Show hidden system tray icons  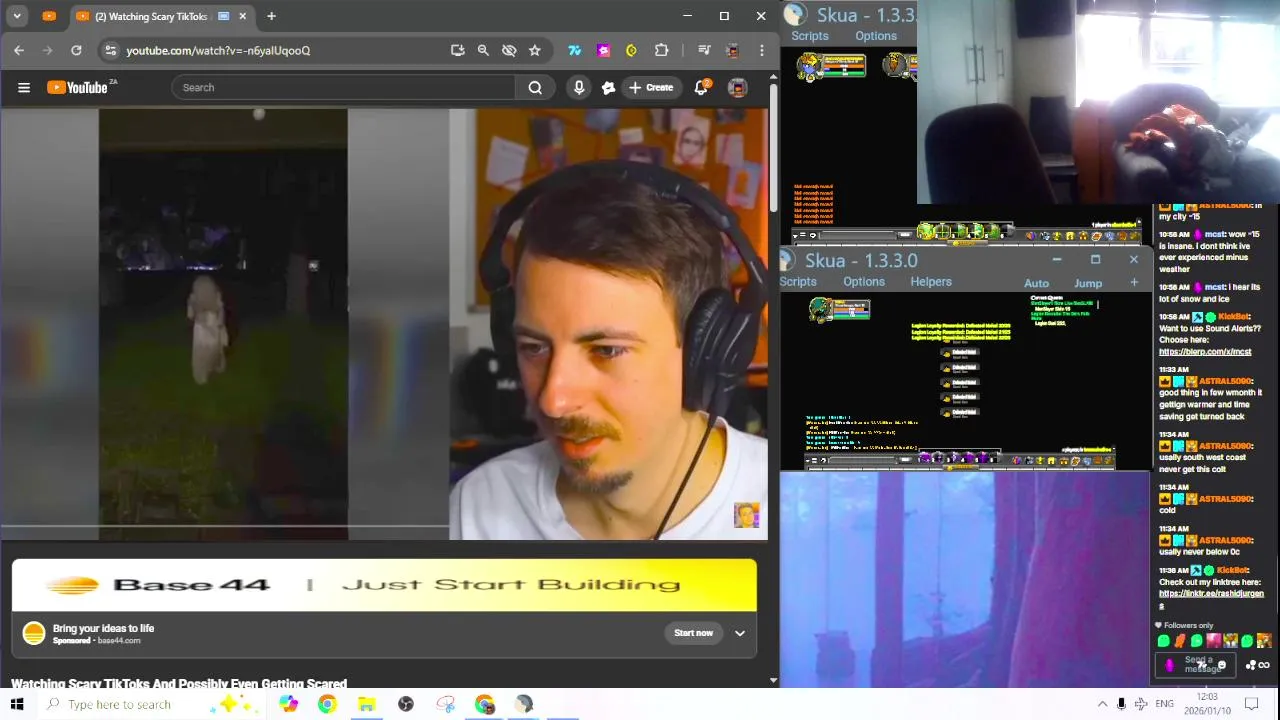pos(1102,704)
